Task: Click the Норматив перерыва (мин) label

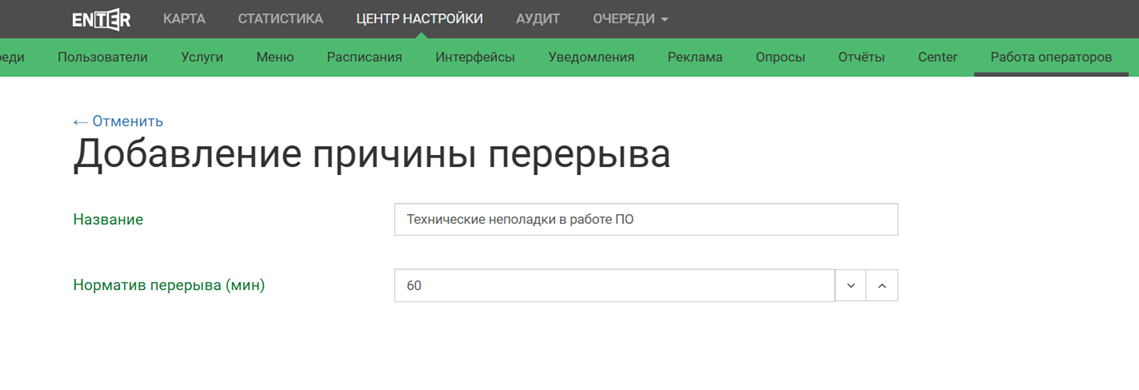Action: point(169,285)
